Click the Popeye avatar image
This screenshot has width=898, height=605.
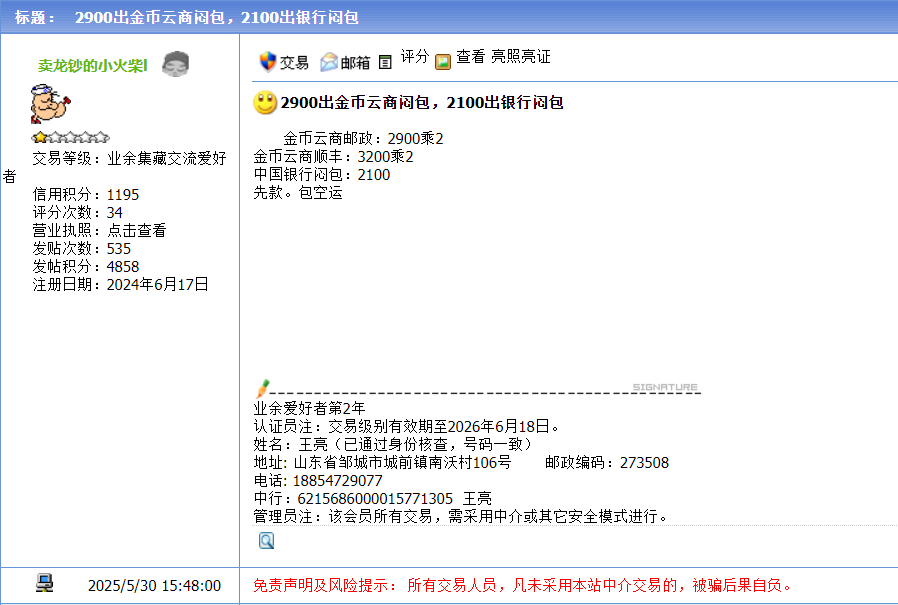click(x=48, y=104)
